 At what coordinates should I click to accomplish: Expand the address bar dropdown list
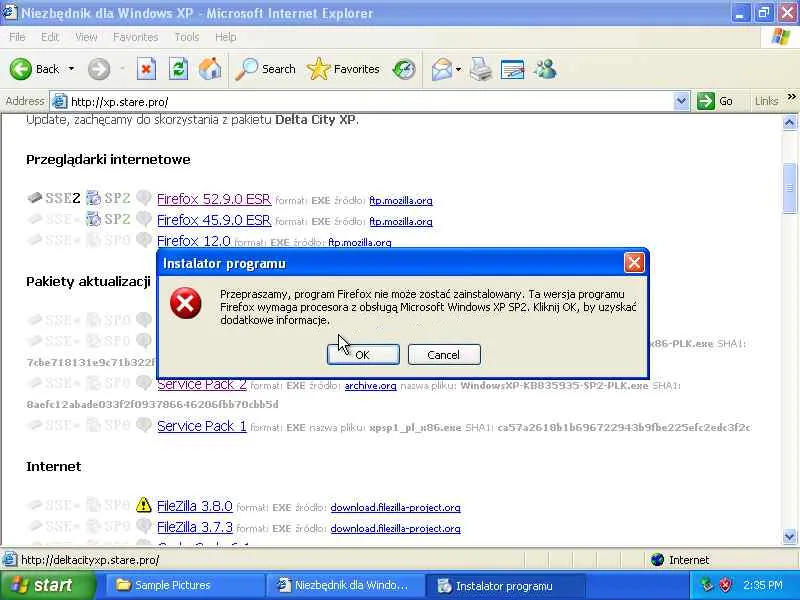point(681,101)
